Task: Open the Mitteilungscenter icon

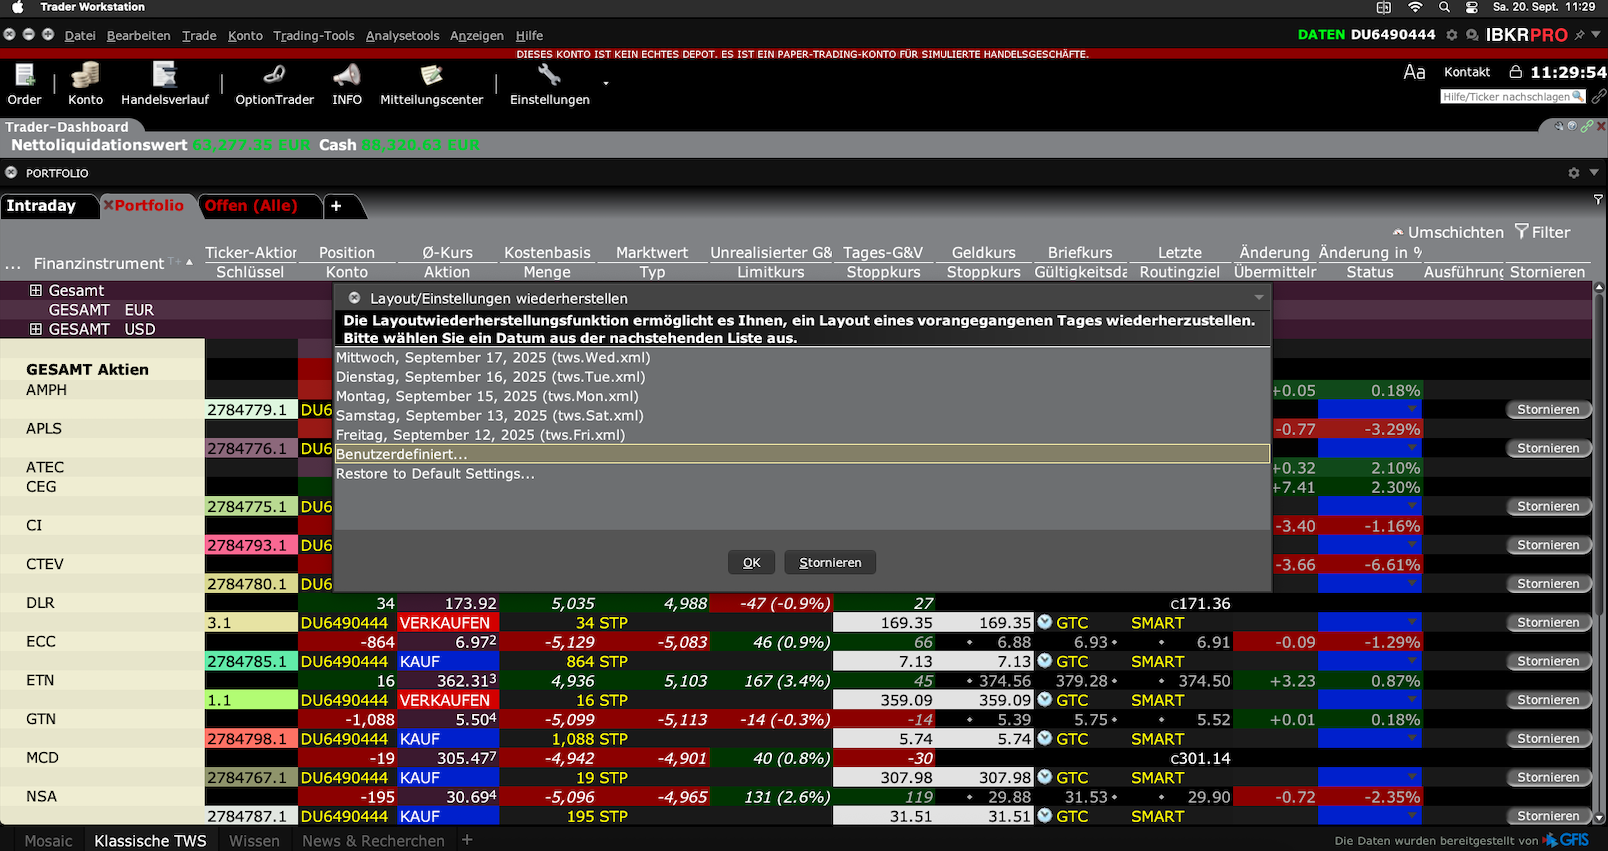Action: point(431,76)
